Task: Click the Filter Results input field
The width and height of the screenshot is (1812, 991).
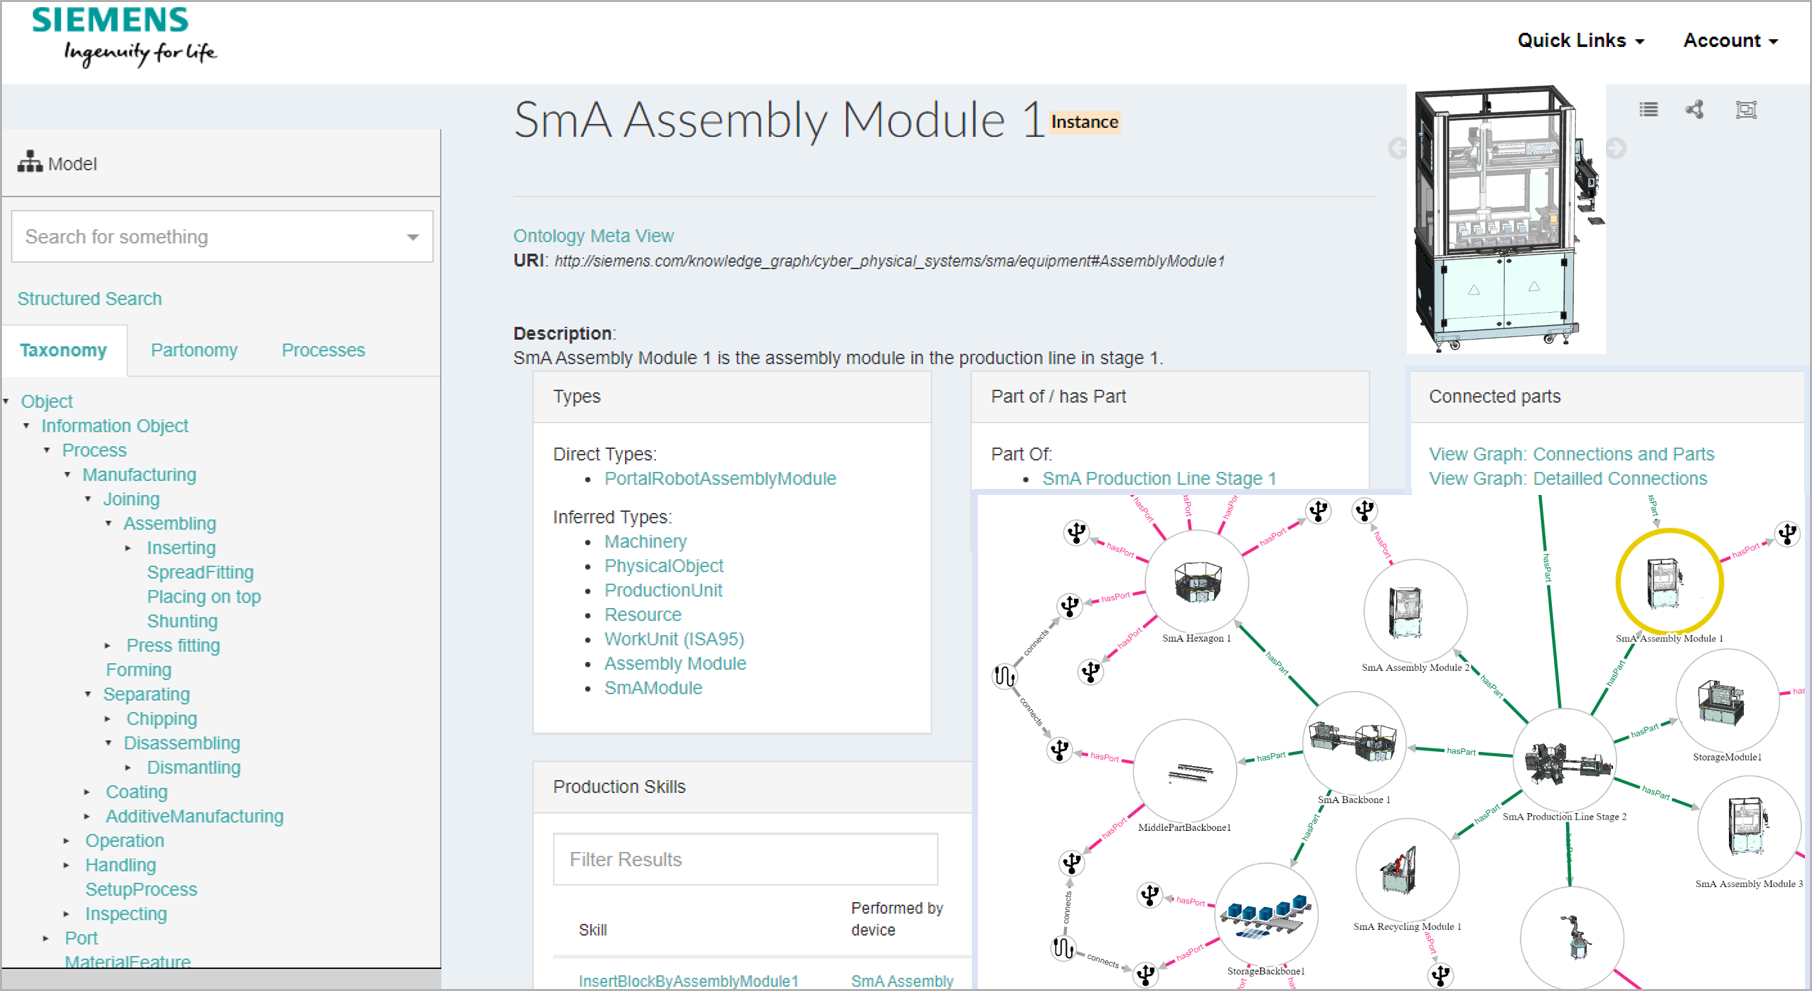Action: pyautogui.click(x=746, y=859)
